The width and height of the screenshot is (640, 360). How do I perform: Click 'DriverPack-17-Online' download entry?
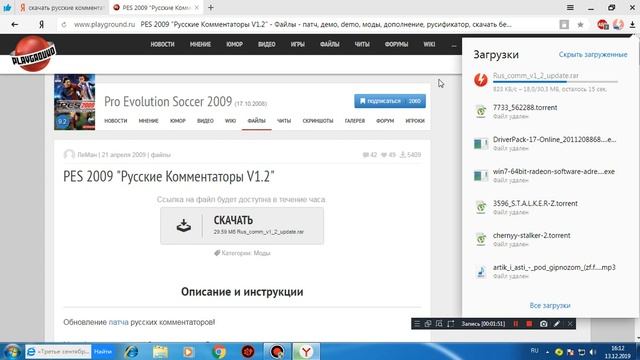550,143
